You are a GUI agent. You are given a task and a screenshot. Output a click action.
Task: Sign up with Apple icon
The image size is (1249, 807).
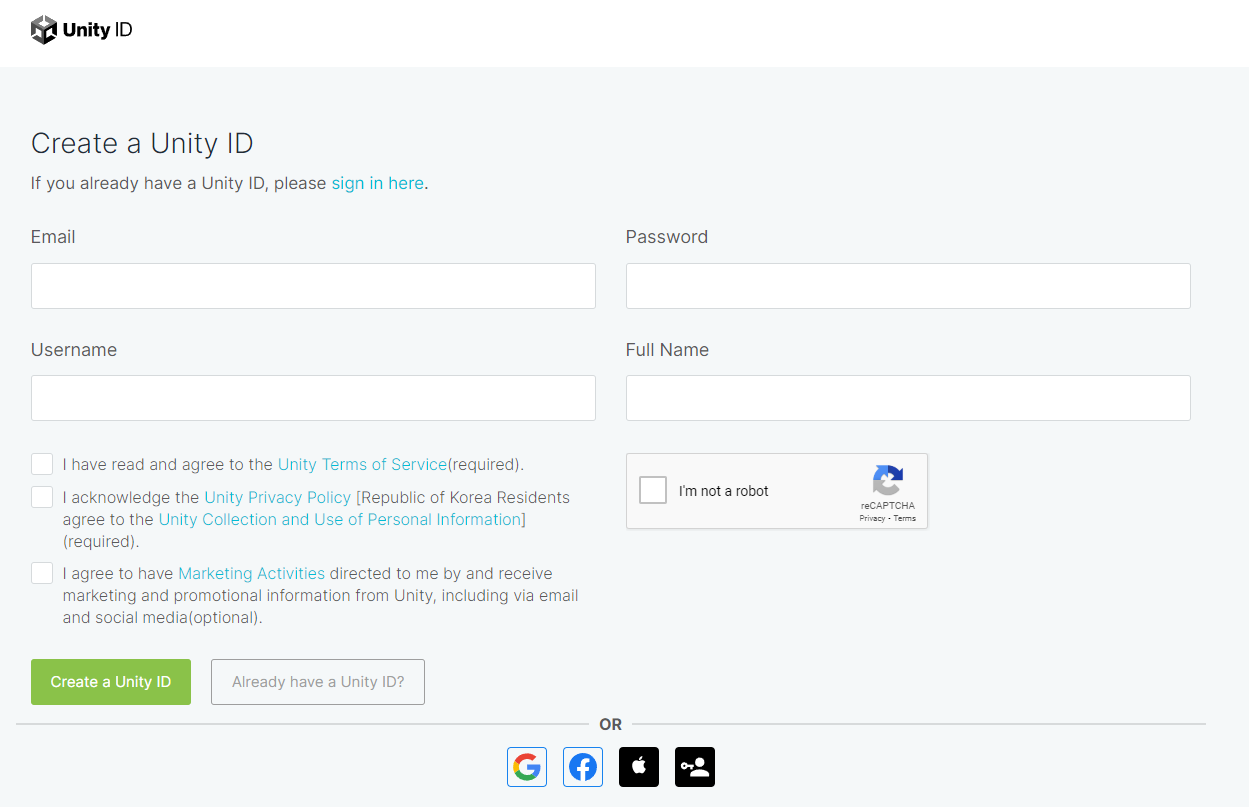tap(639, 767)
